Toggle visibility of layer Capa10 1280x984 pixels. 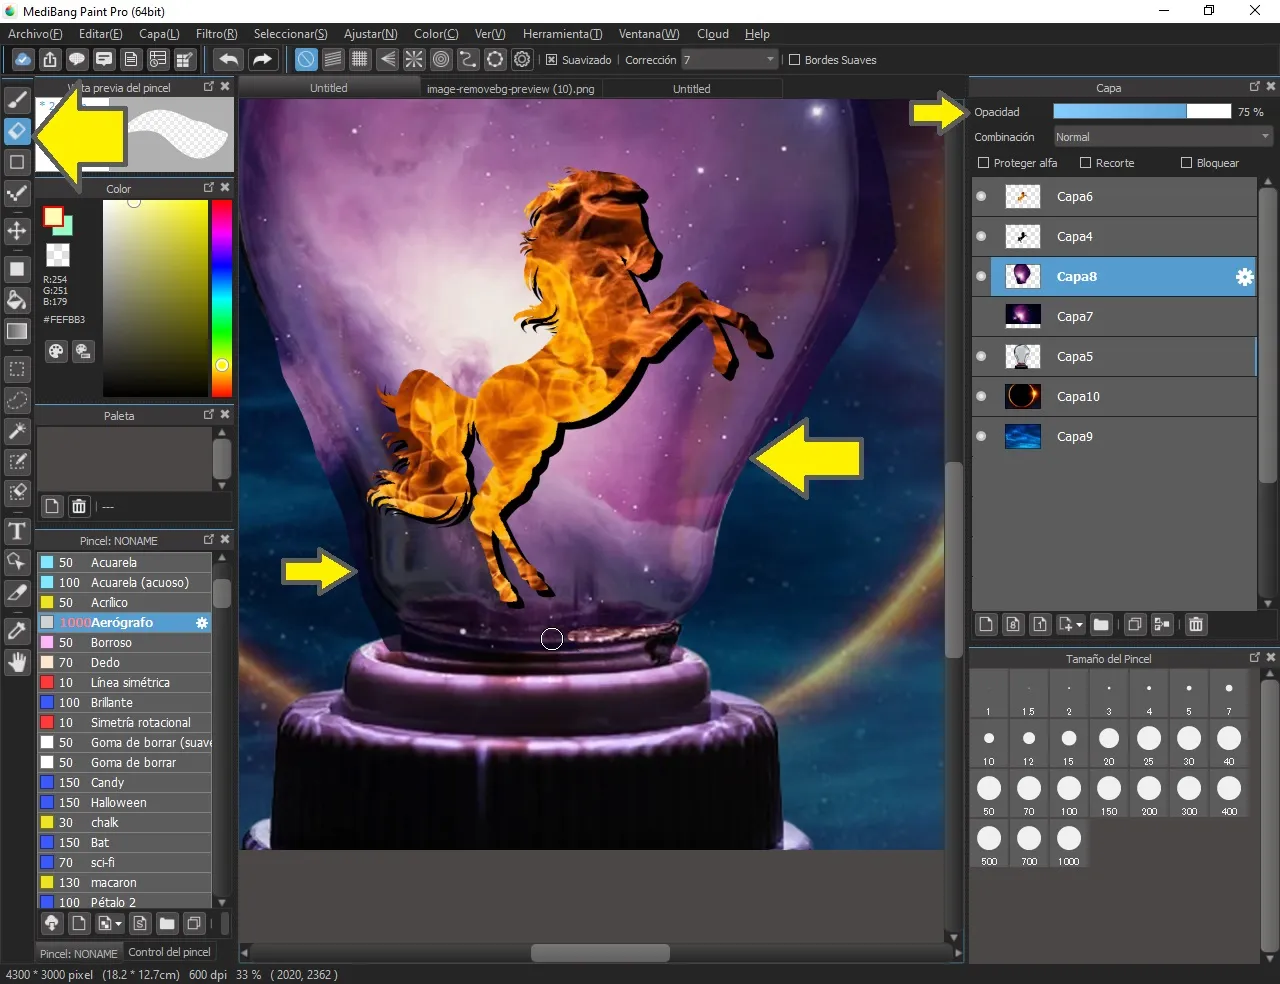coord(981,396)
